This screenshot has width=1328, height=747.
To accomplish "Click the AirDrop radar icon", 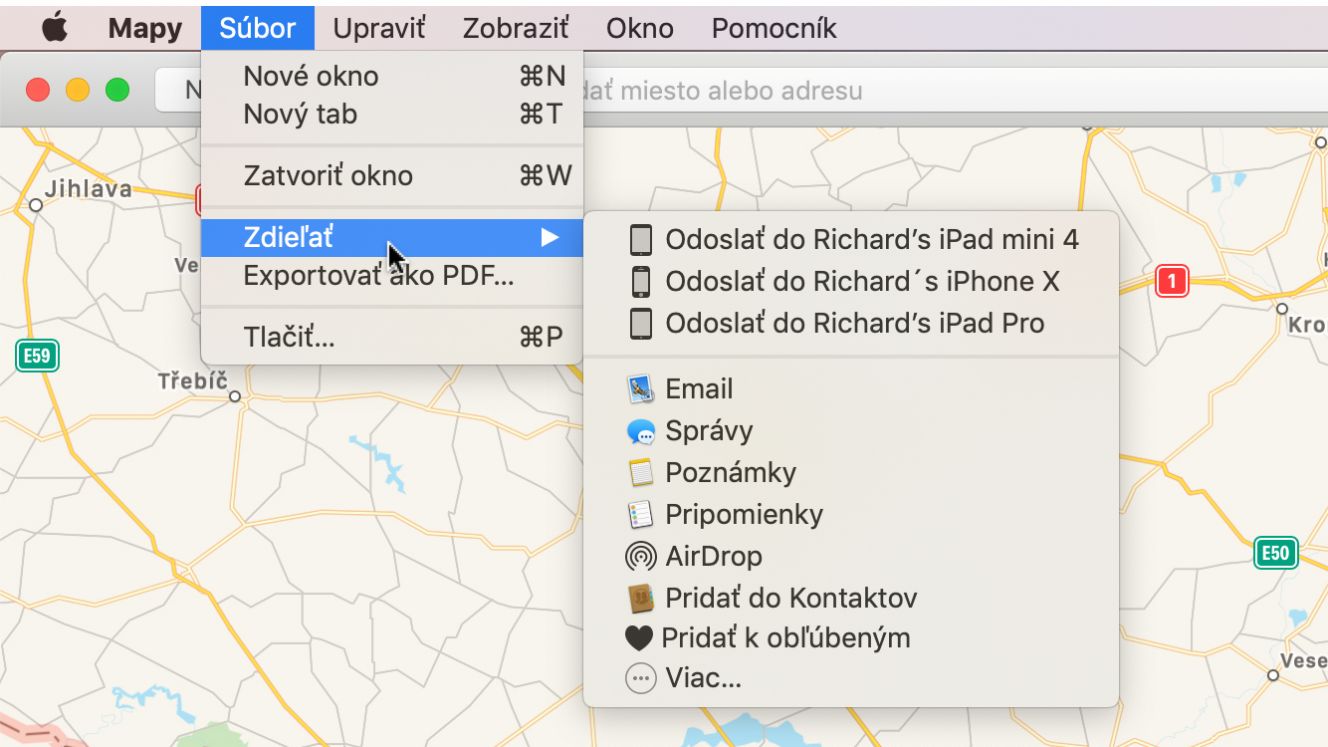I will pyautogui.click(x=640, y=556).
